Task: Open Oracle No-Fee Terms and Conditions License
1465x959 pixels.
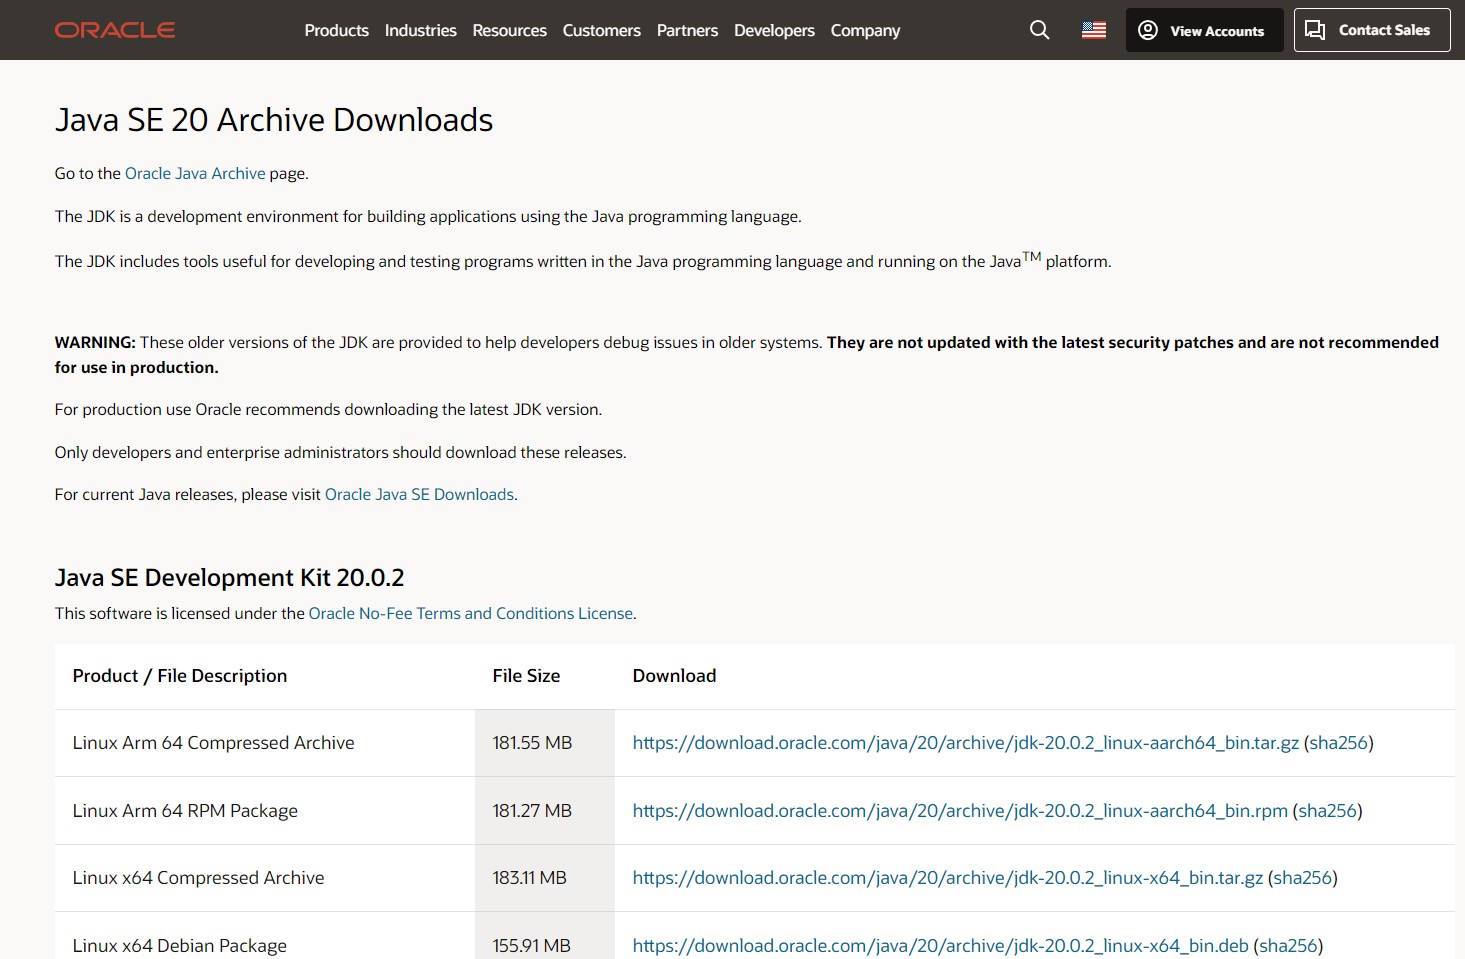Action: coord(470,613)
